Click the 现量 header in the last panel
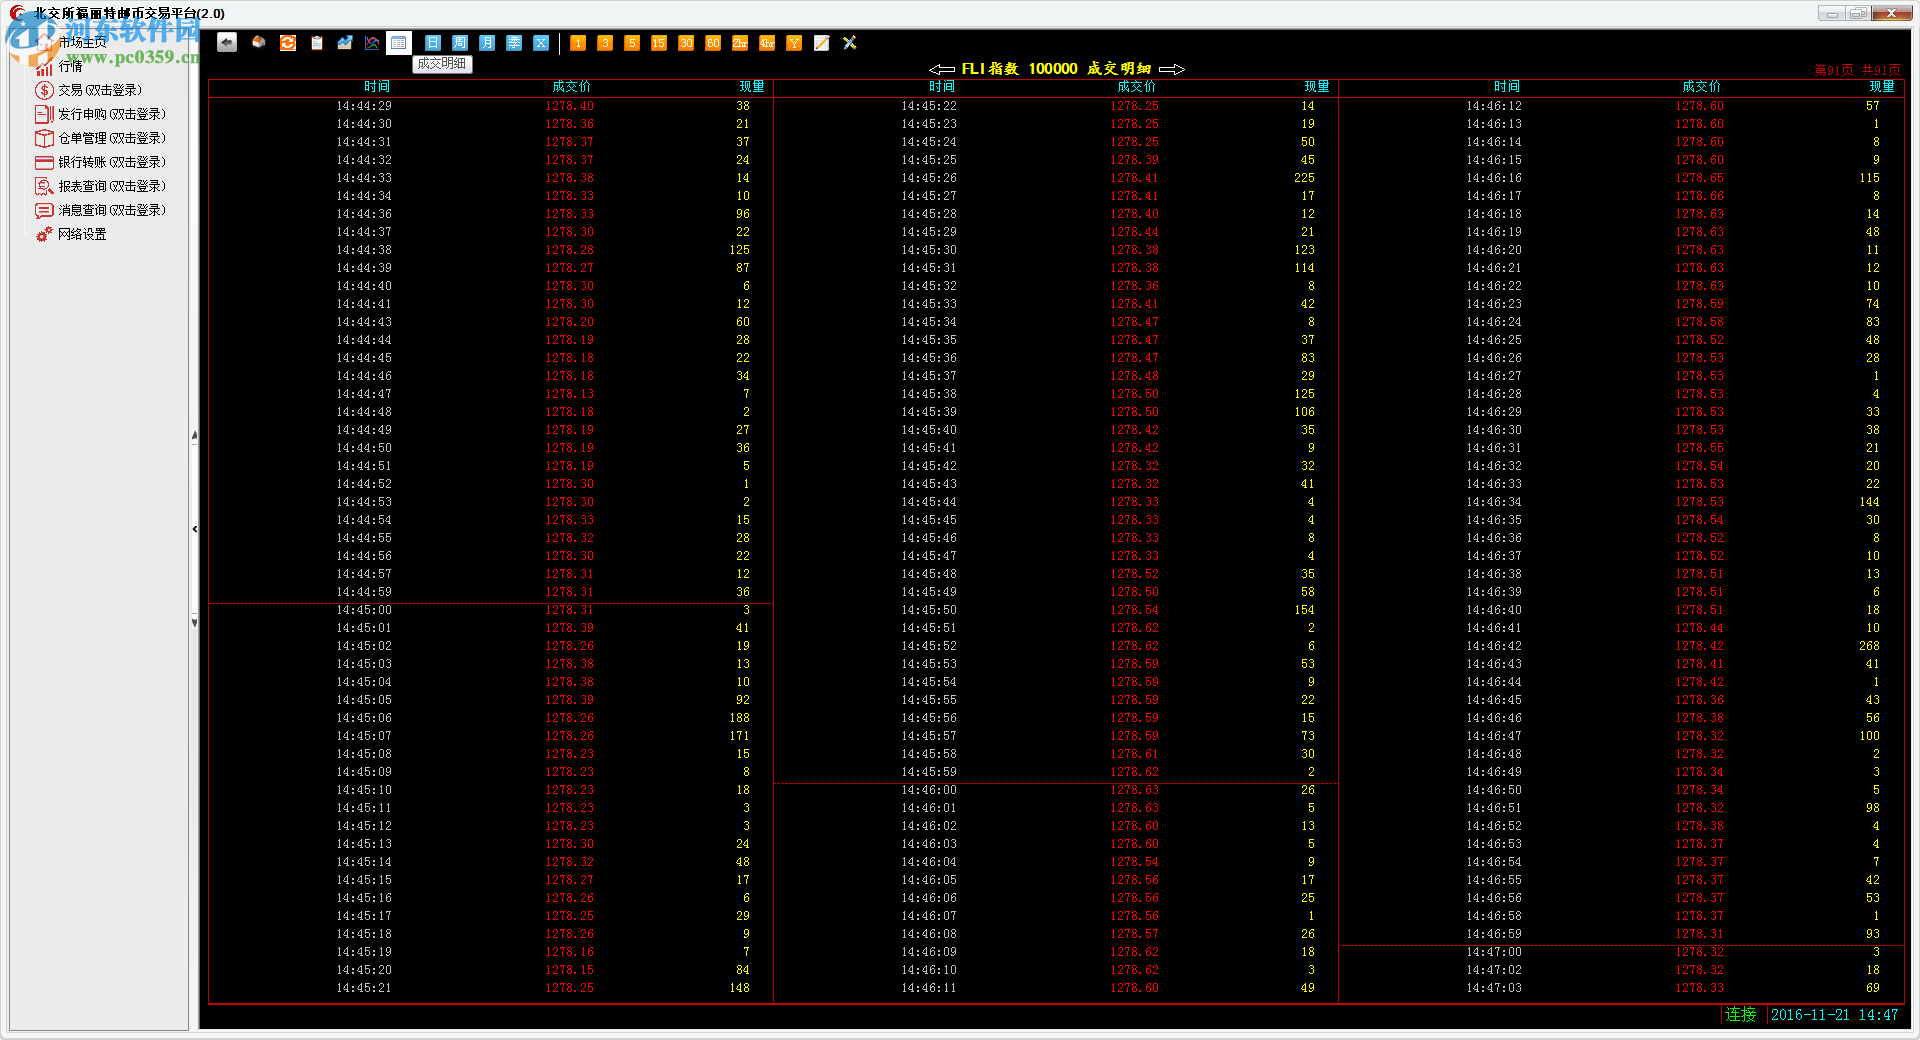Image resolution: width=1920 pixels, height=1040 pixels. [x=1882, y=87]
